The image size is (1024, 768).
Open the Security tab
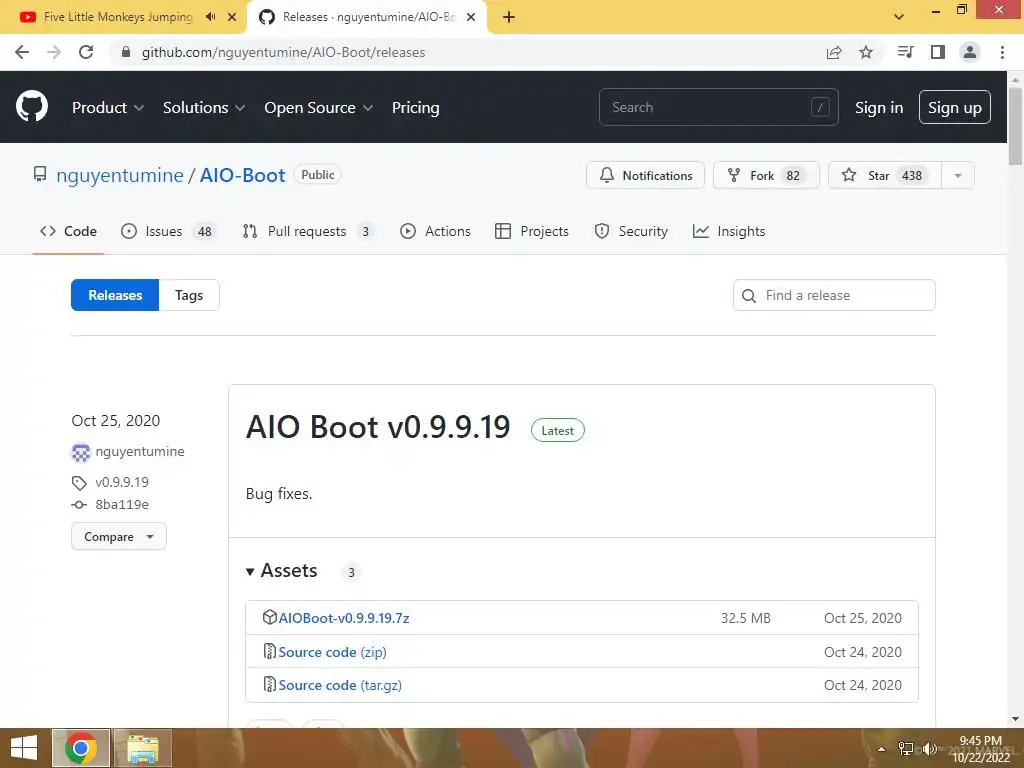pos(631,231)
